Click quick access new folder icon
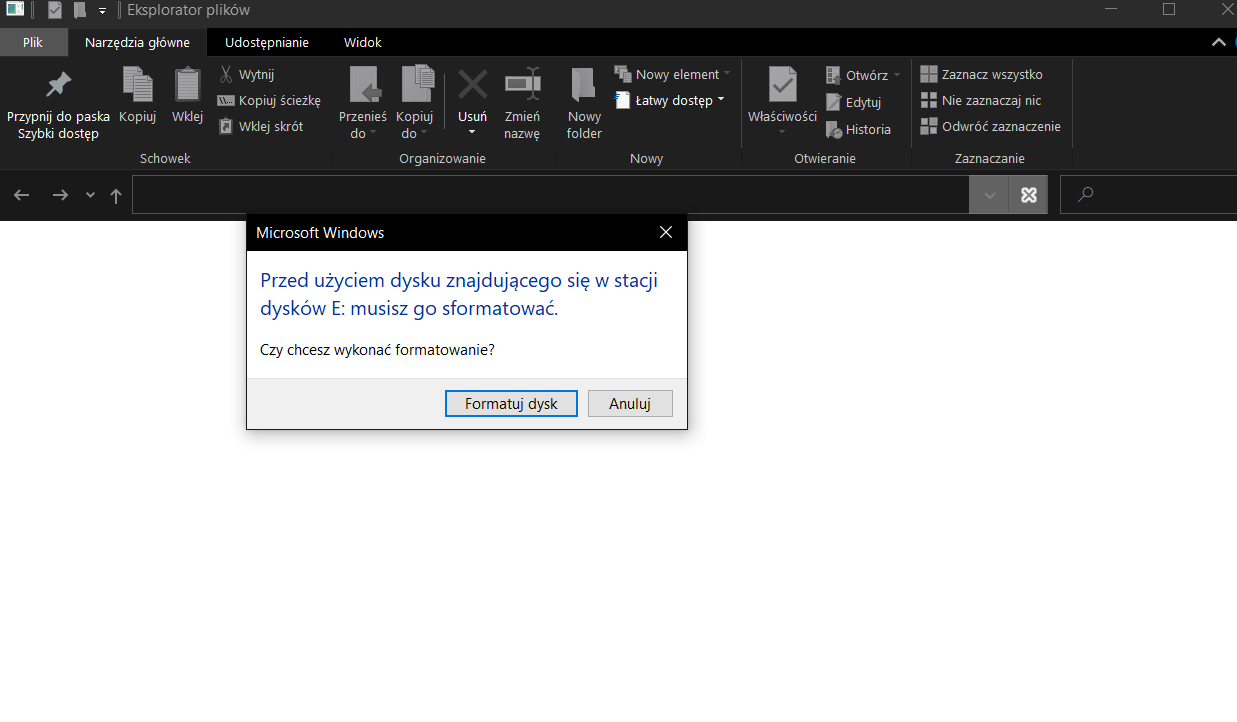Viewport: 1237px width, 722px height. (x=80, y=10)
